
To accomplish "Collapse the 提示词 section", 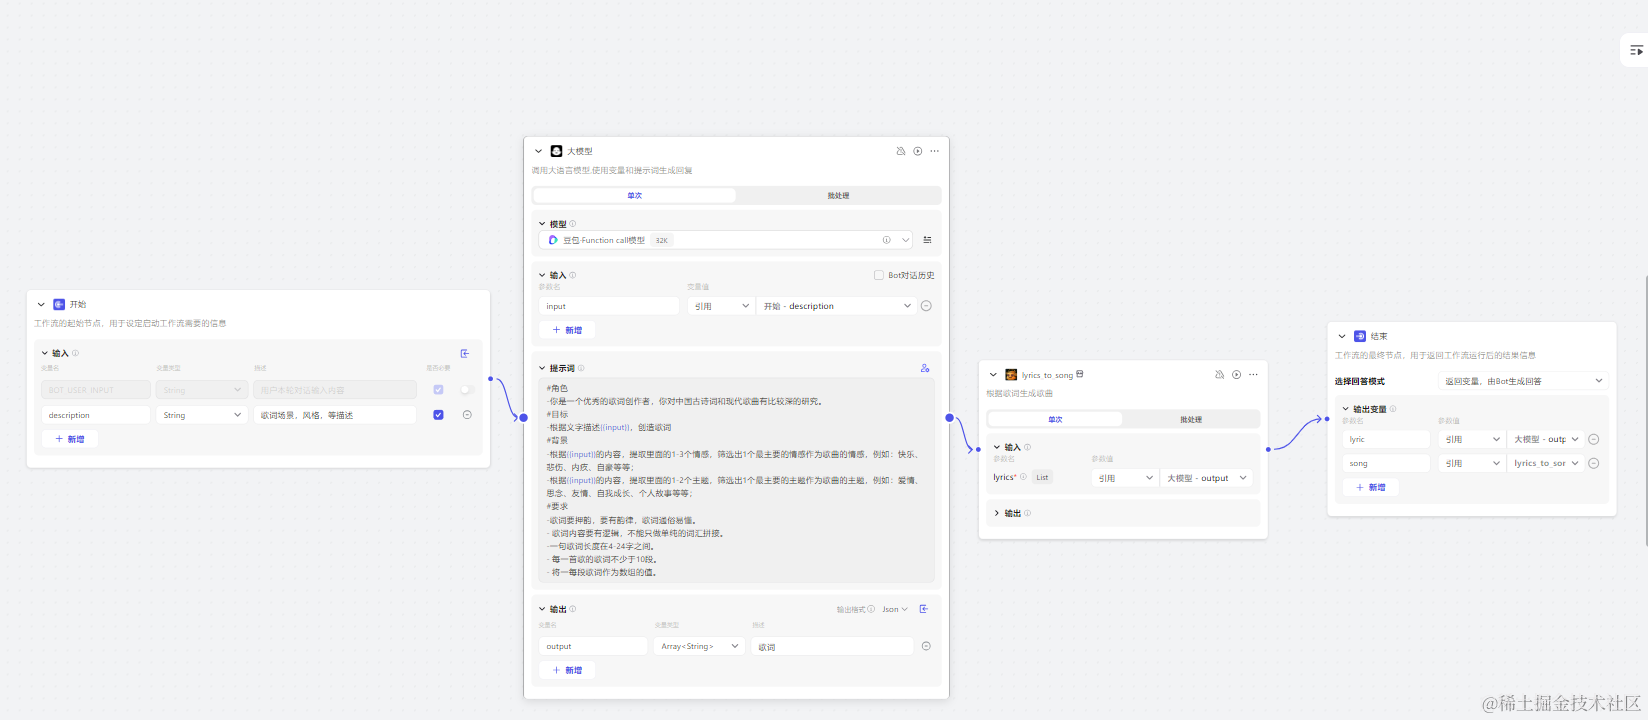I will coord(542,368).
